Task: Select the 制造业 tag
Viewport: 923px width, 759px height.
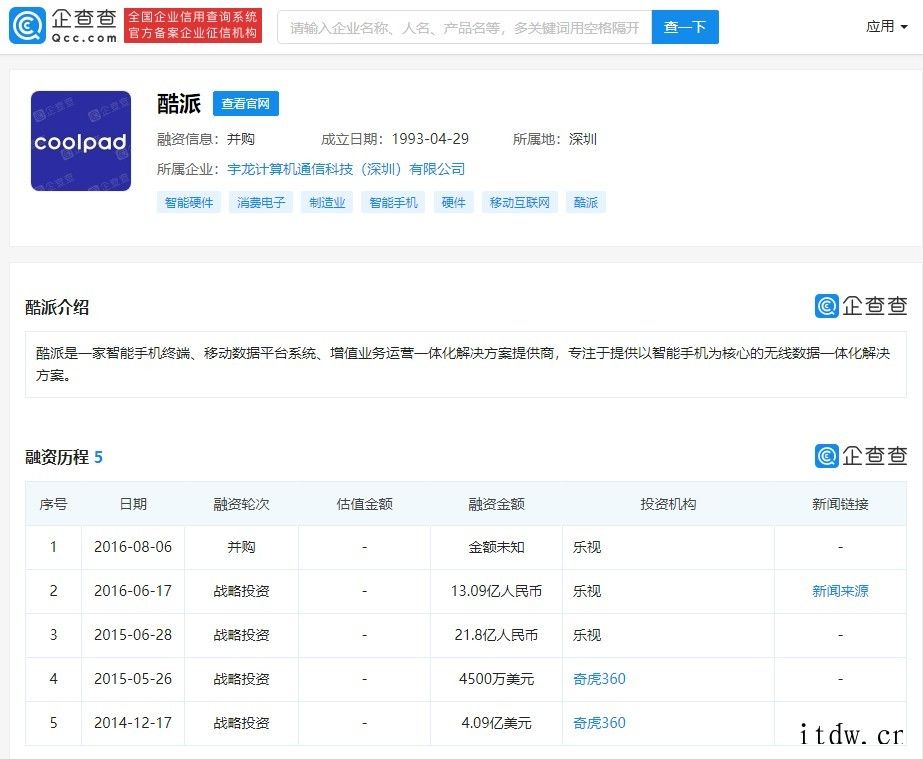Action: 327,203
